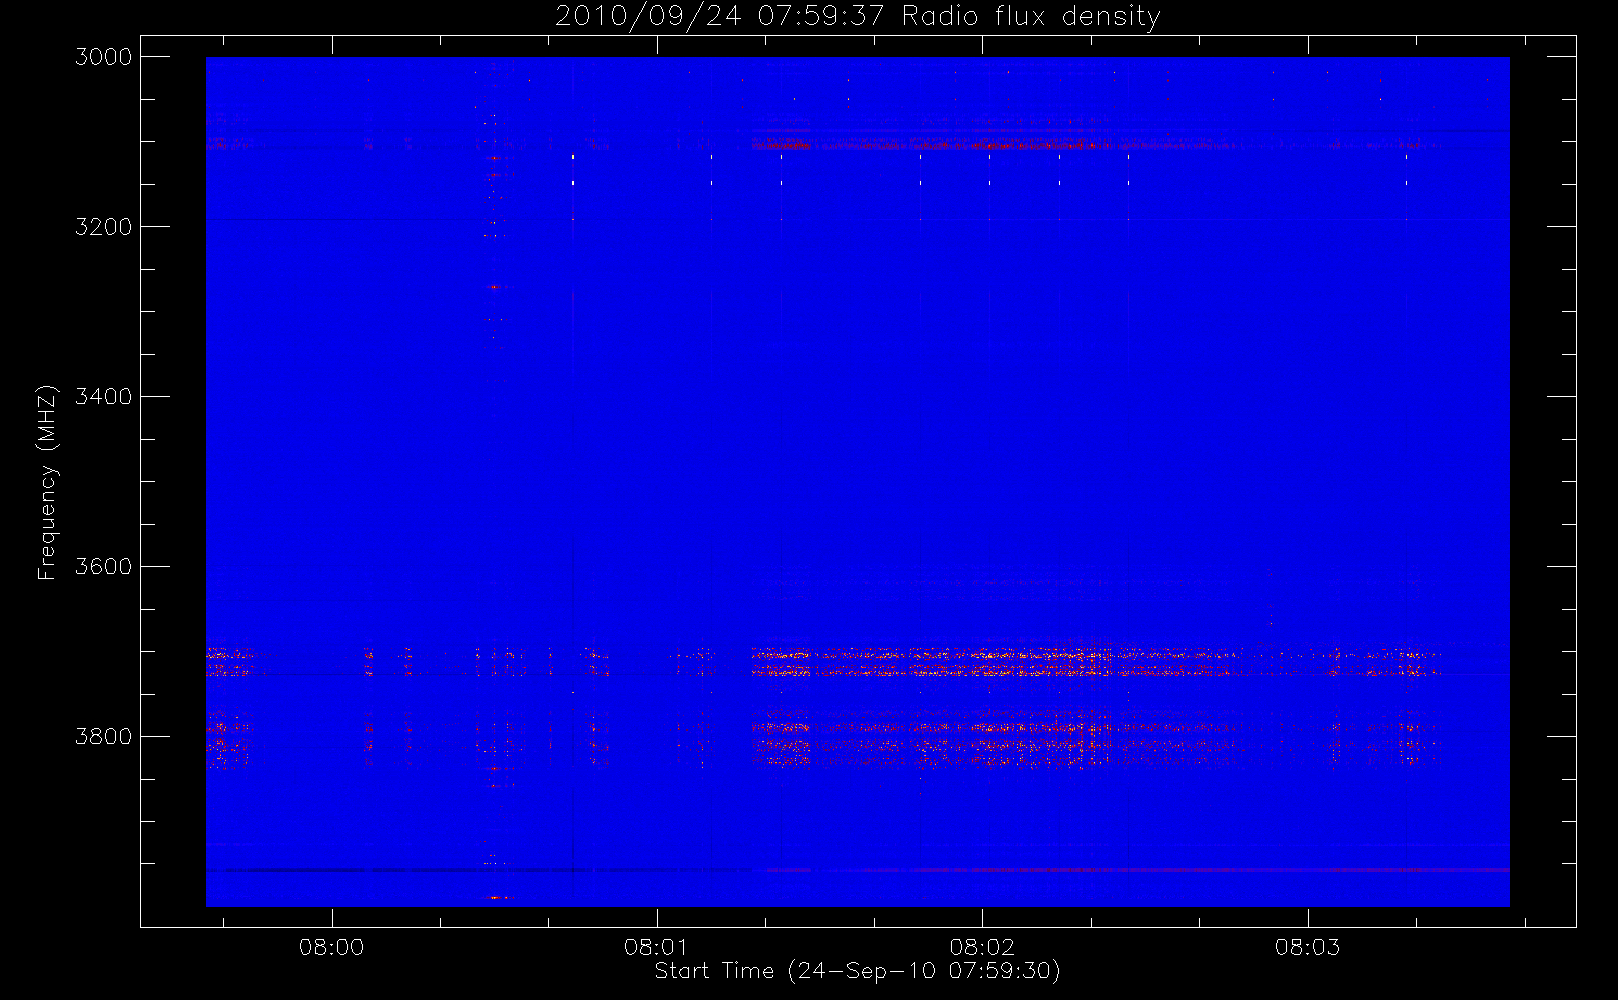Viewport: 1618px width, 1000px height.
Task: Click the 3200 frequency tick label
Action: [103, 227]
